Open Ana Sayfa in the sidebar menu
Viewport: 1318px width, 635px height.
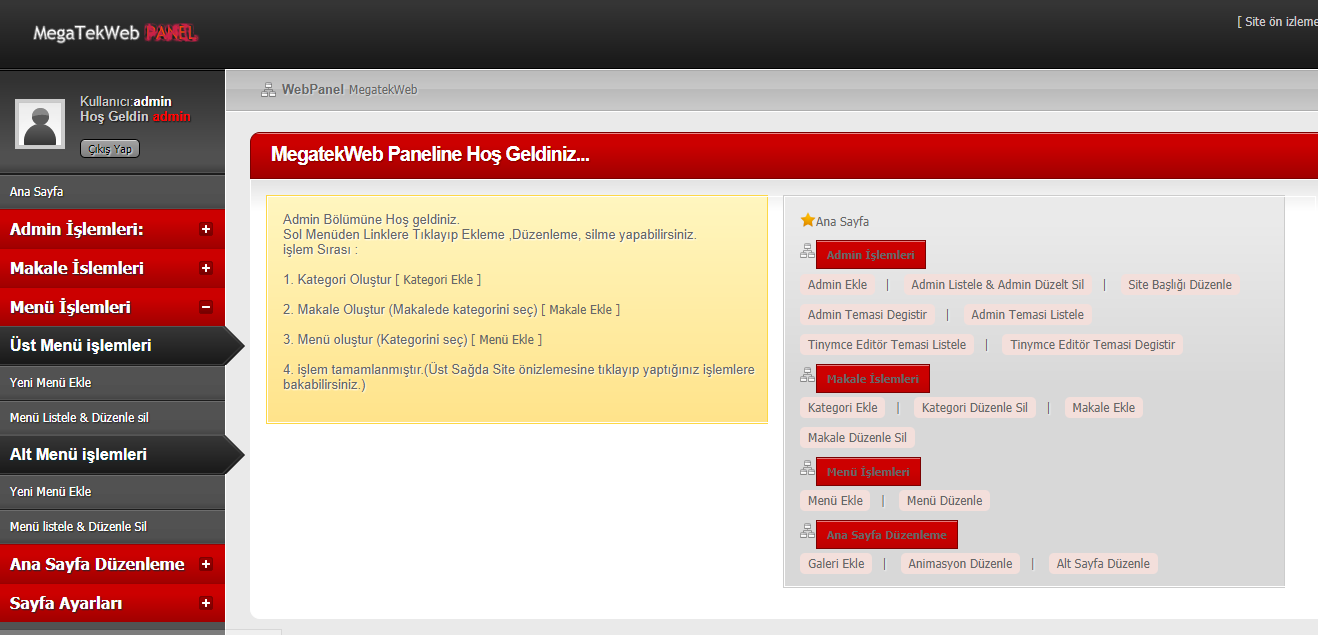point(37,191)
